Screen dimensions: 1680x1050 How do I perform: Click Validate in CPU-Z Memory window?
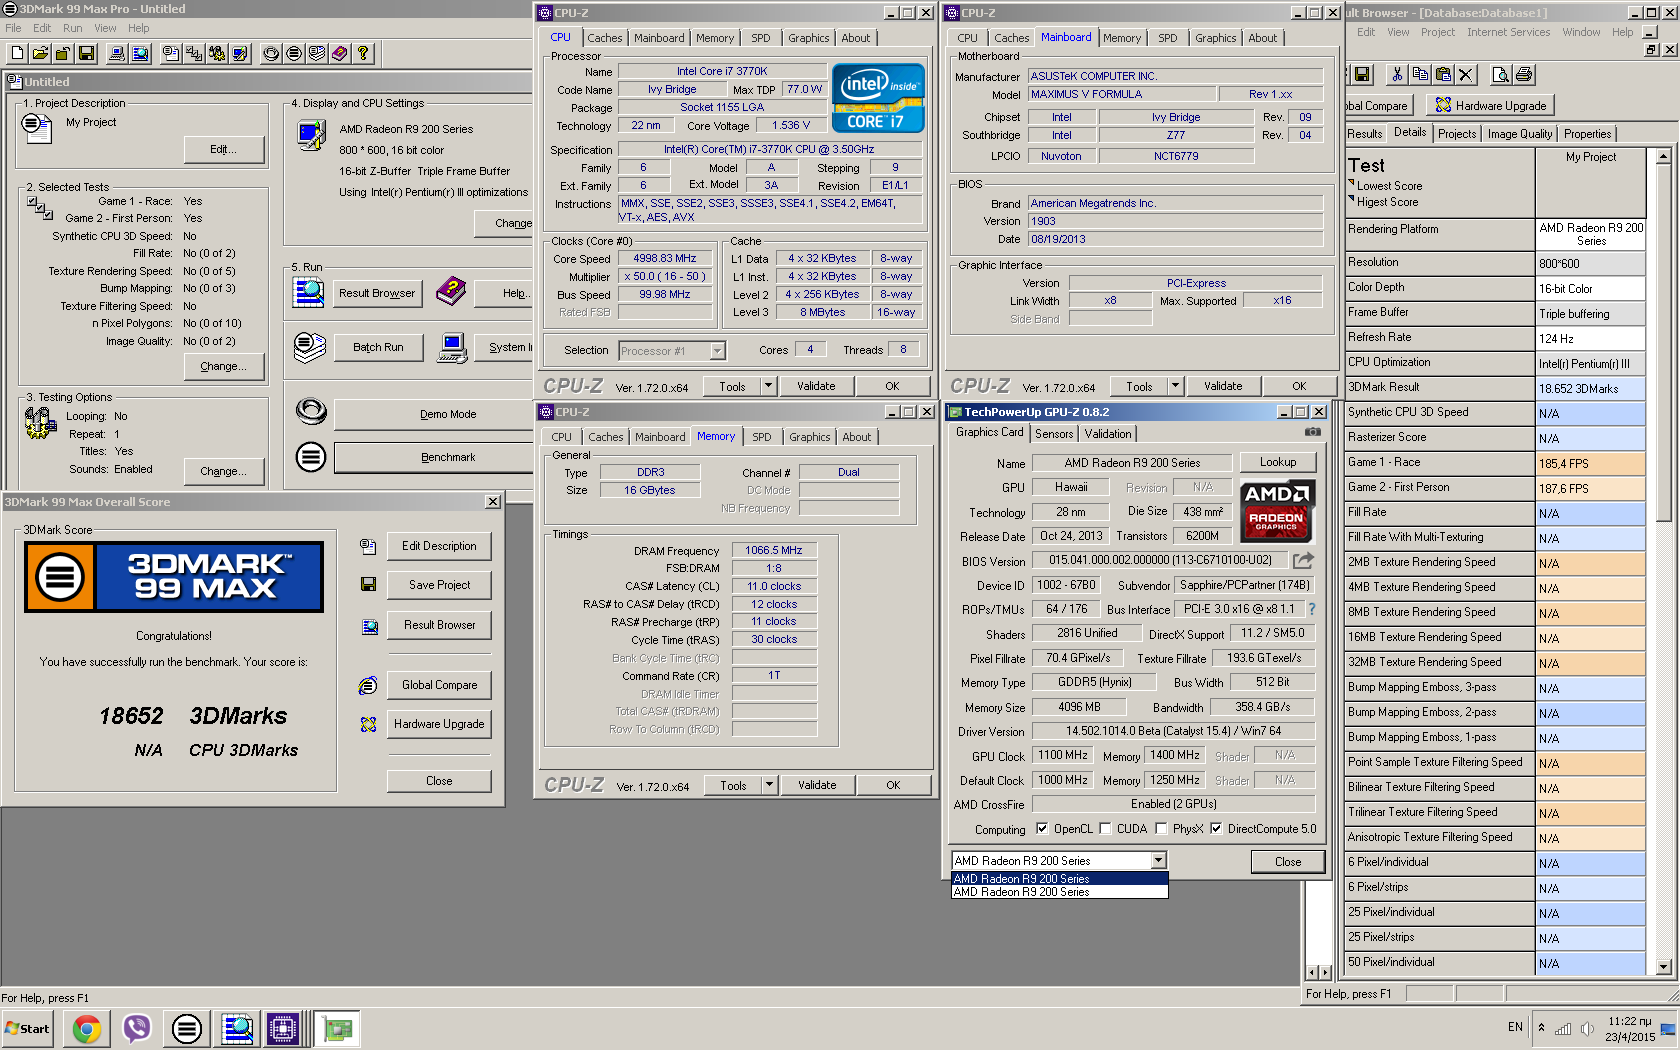pos(817,785)
